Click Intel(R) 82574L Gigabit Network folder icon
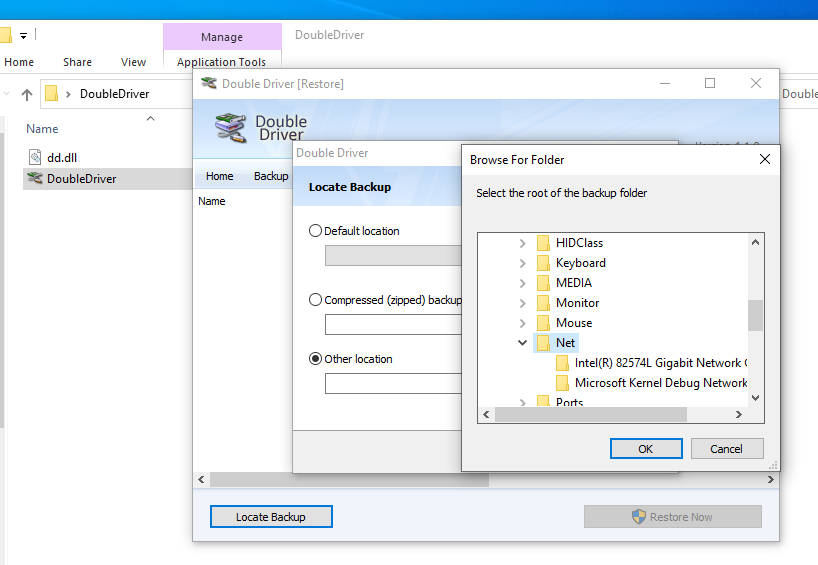The height and width of the screenshot is (565, 818). coord(562,363)
